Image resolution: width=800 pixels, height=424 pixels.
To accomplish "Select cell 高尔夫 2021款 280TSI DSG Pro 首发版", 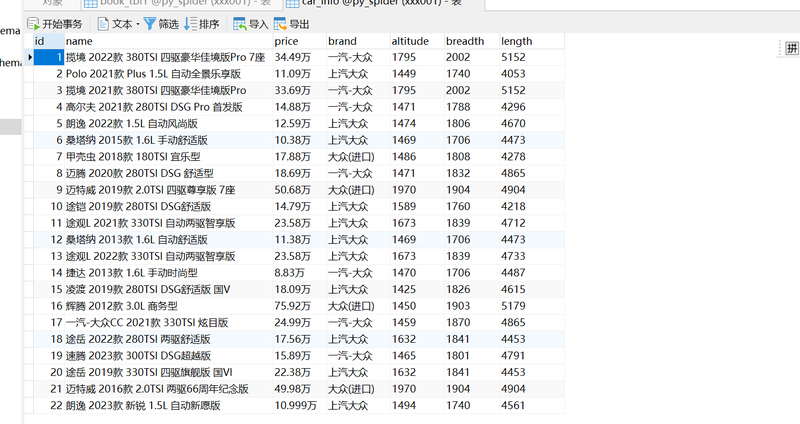I will [168, 107].
